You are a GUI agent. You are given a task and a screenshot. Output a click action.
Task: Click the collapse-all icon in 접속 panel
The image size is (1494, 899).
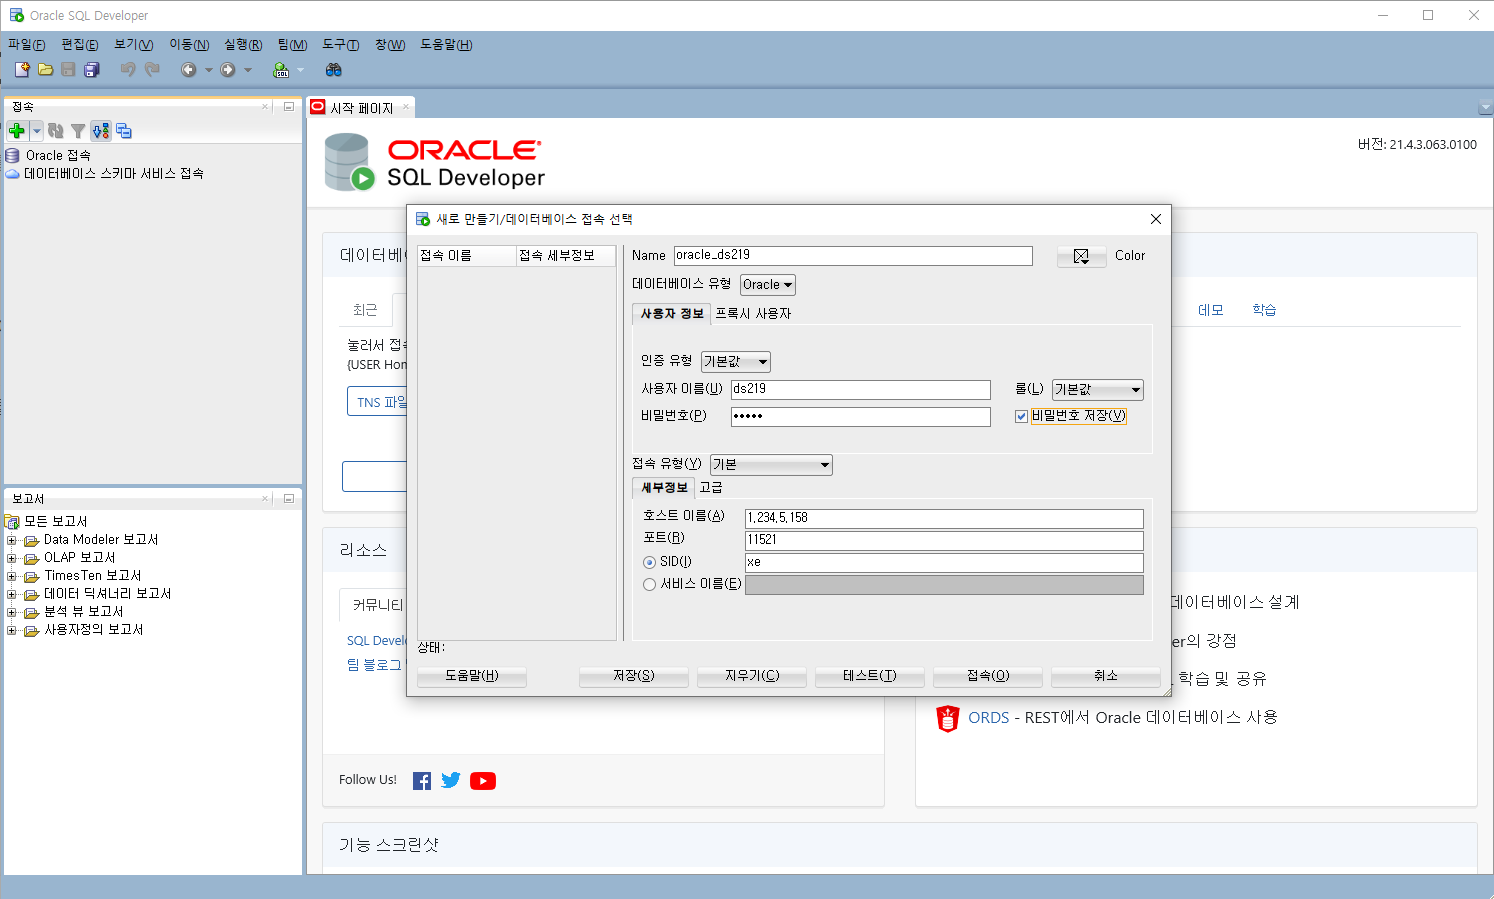coord(124,131)
